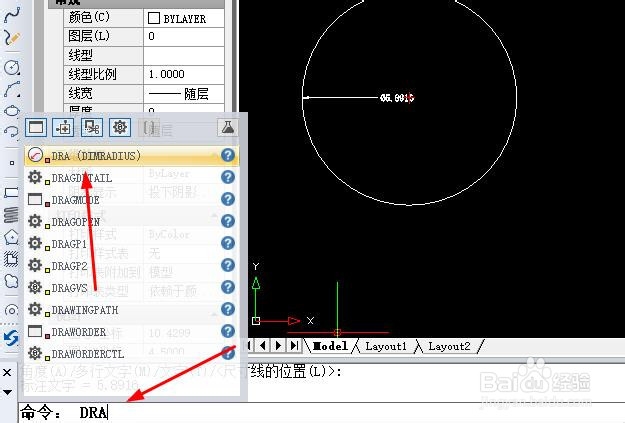Viewport: 625px width, 423px height.
Task: Select the Spline tool in left toolbar
Action: point(12,15)
